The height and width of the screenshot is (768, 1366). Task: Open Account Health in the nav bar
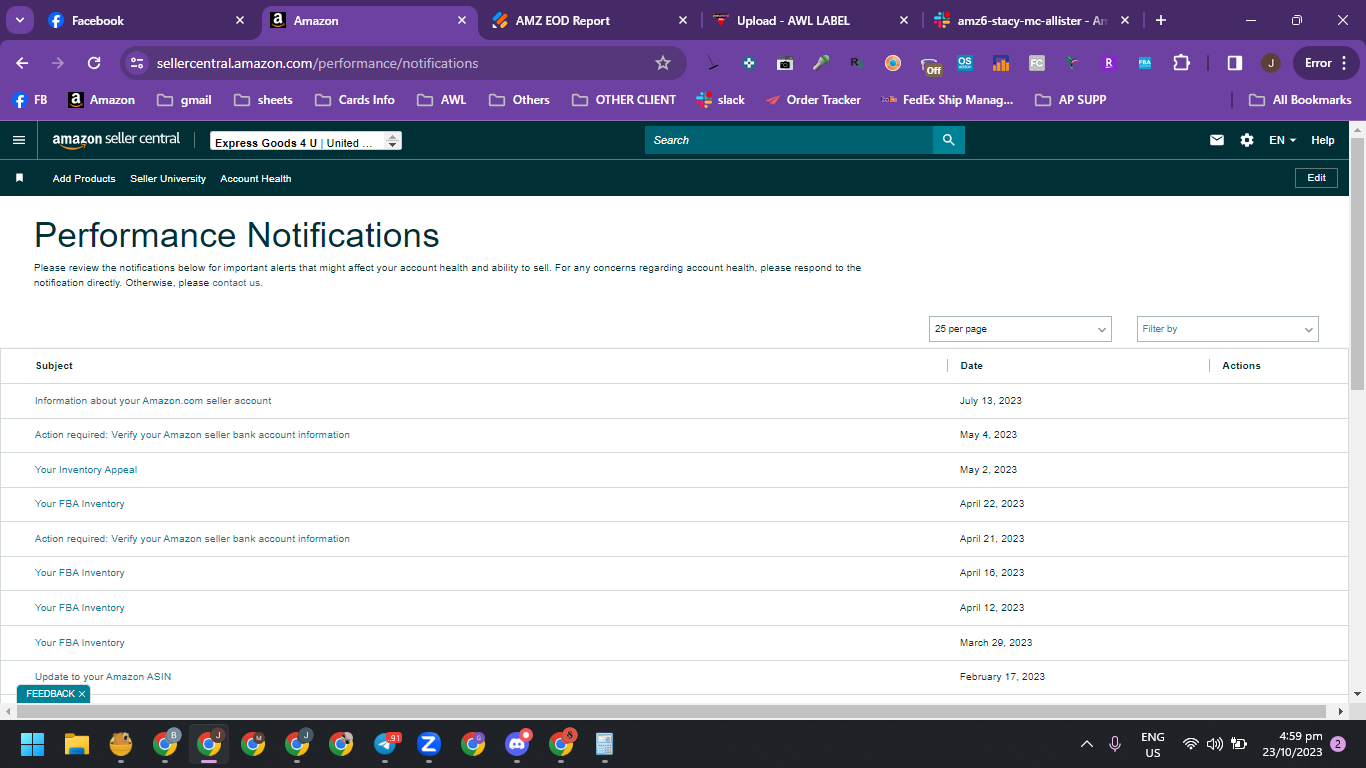coord(256,178)
